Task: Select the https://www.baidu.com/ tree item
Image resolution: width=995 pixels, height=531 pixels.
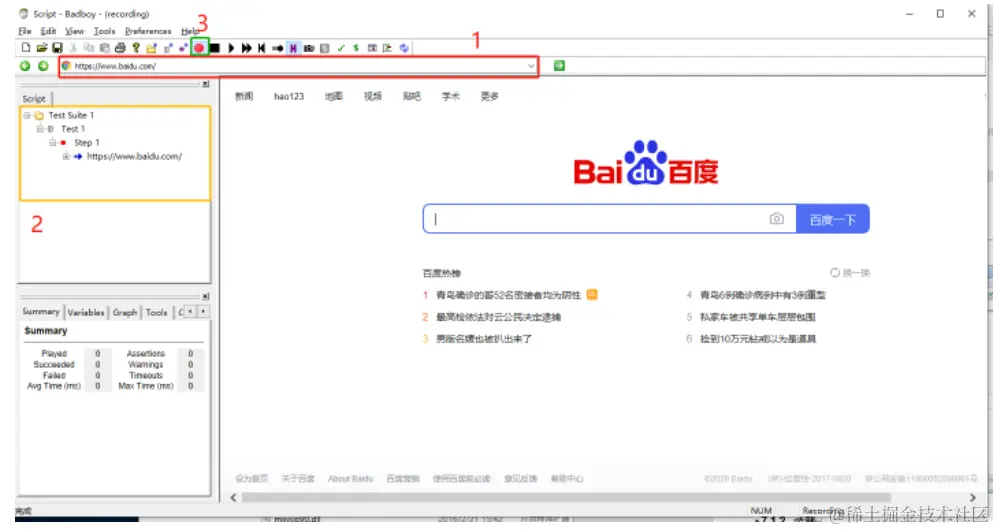Action: (x=135, y=156)
